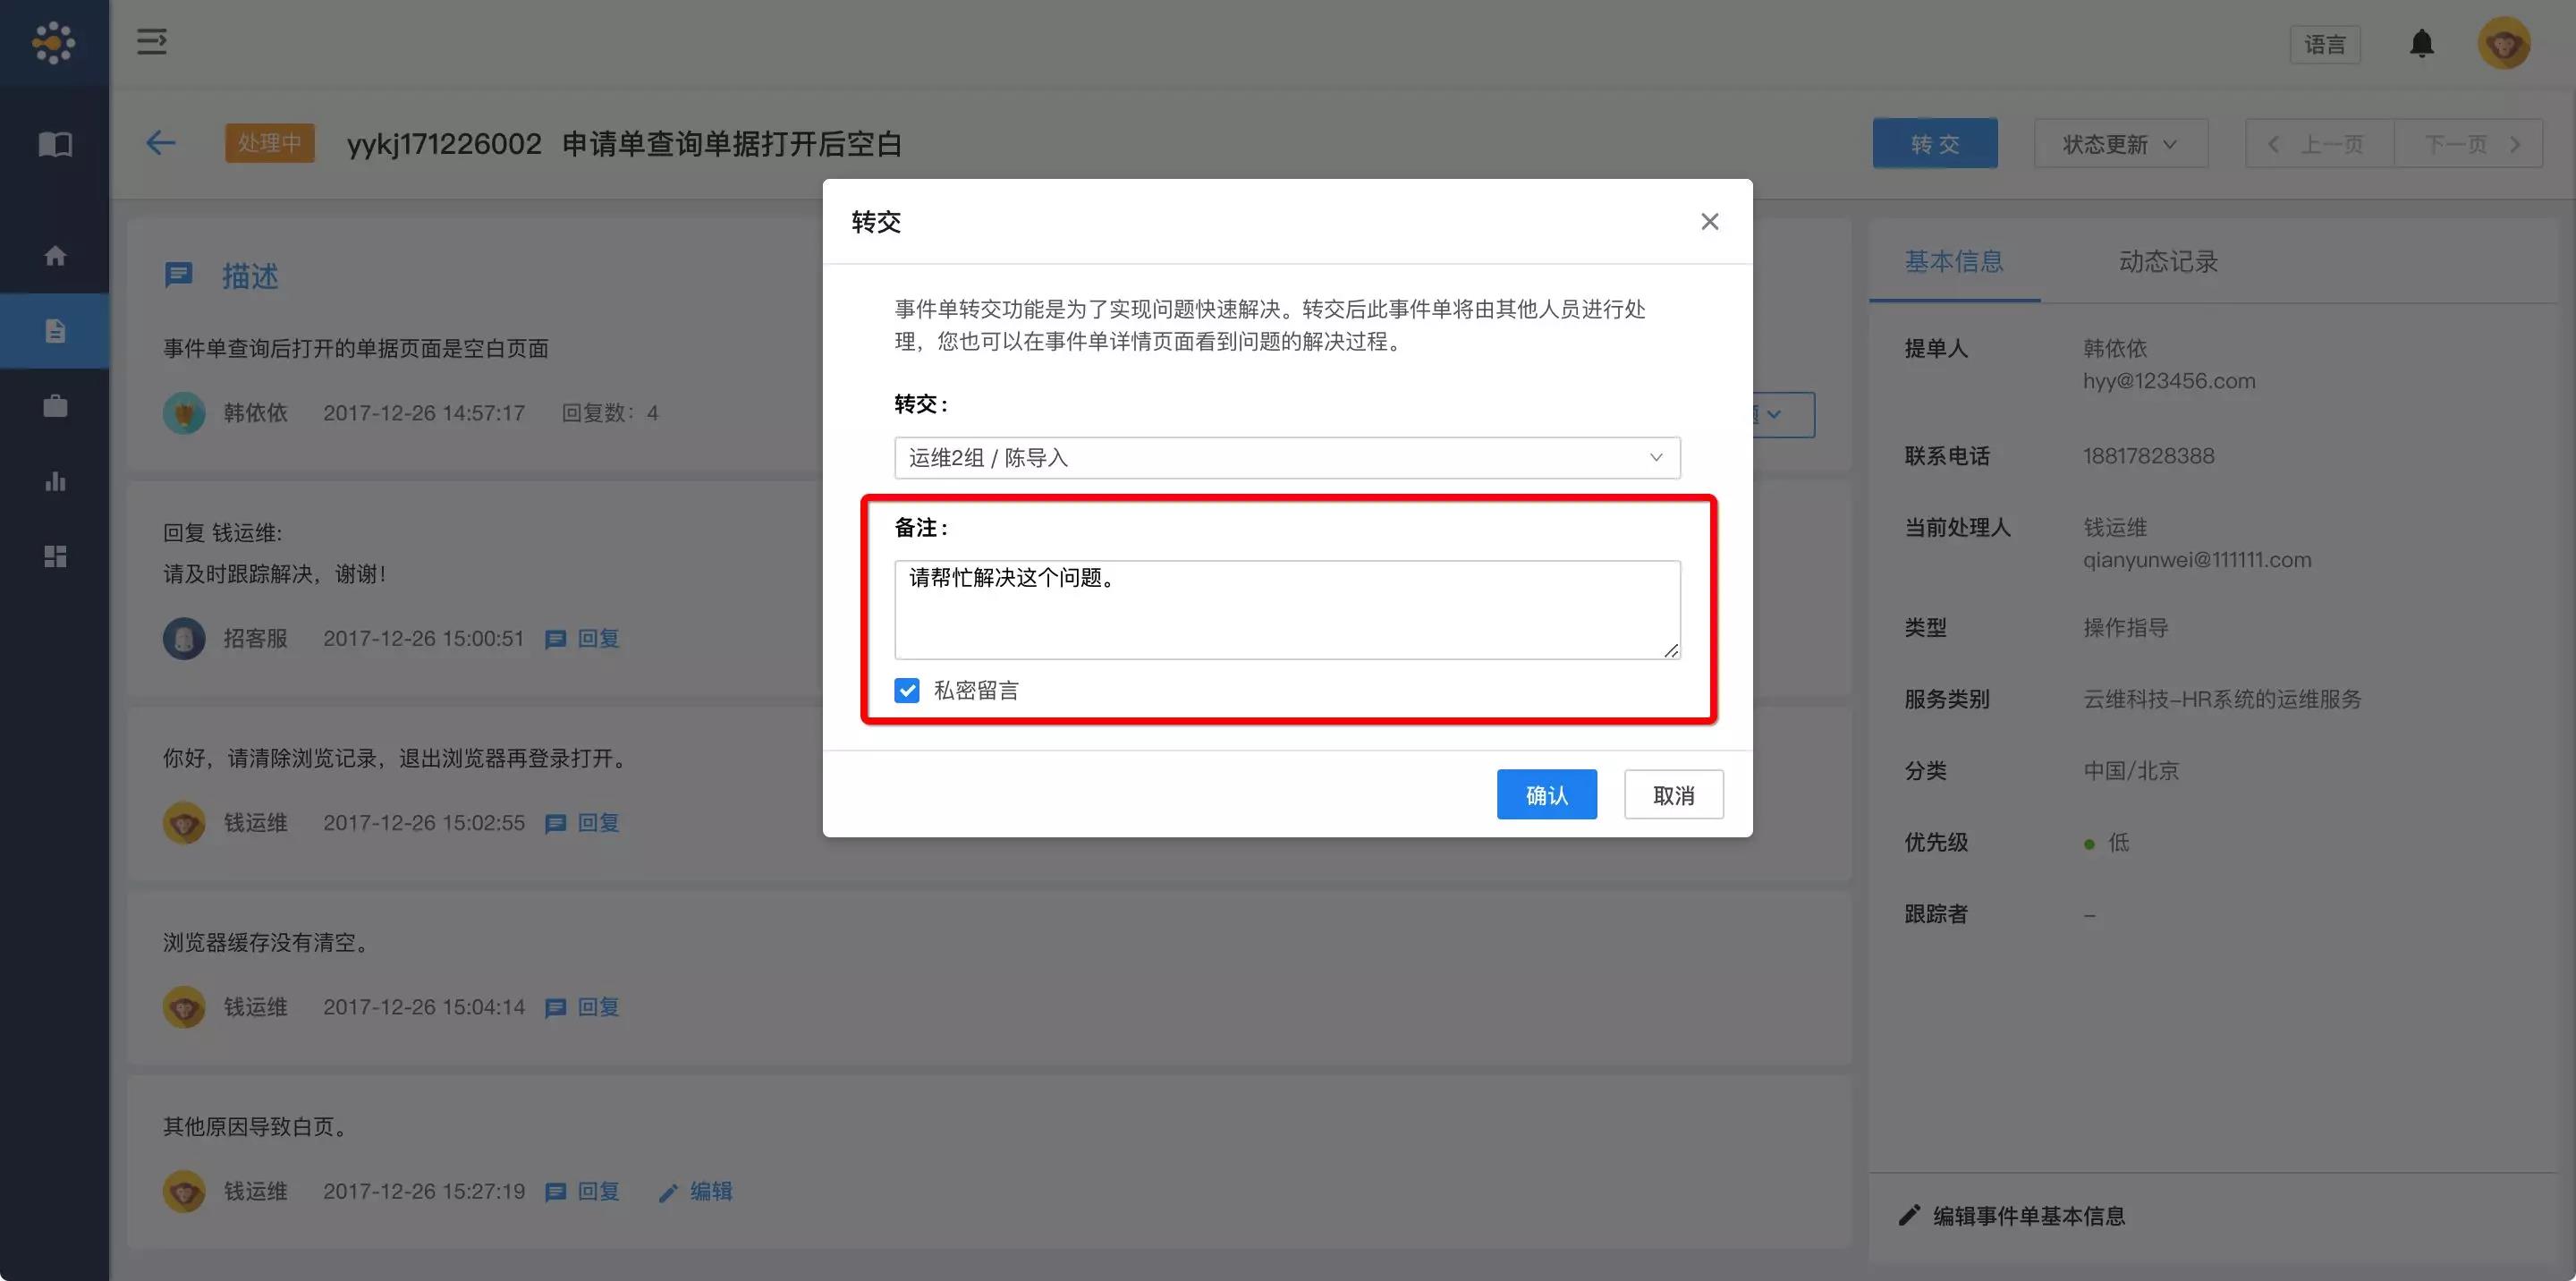Click the notification bell icon
This screenshot has height=1281, width=2576.
coord(2421,44)
